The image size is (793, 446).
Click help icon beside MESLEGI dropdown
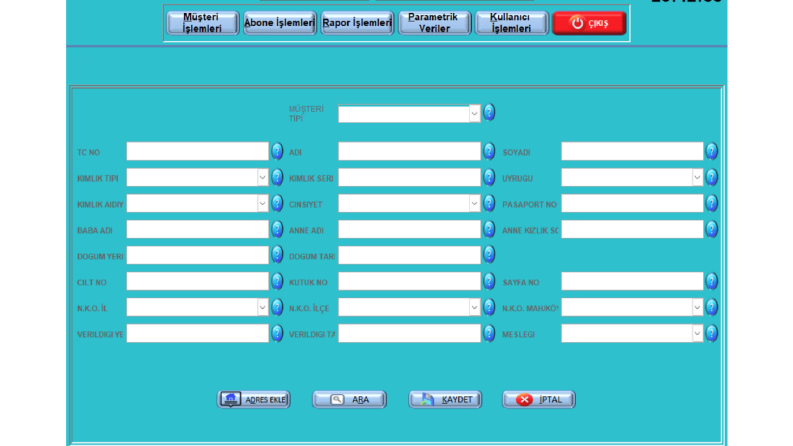[712, 333]
